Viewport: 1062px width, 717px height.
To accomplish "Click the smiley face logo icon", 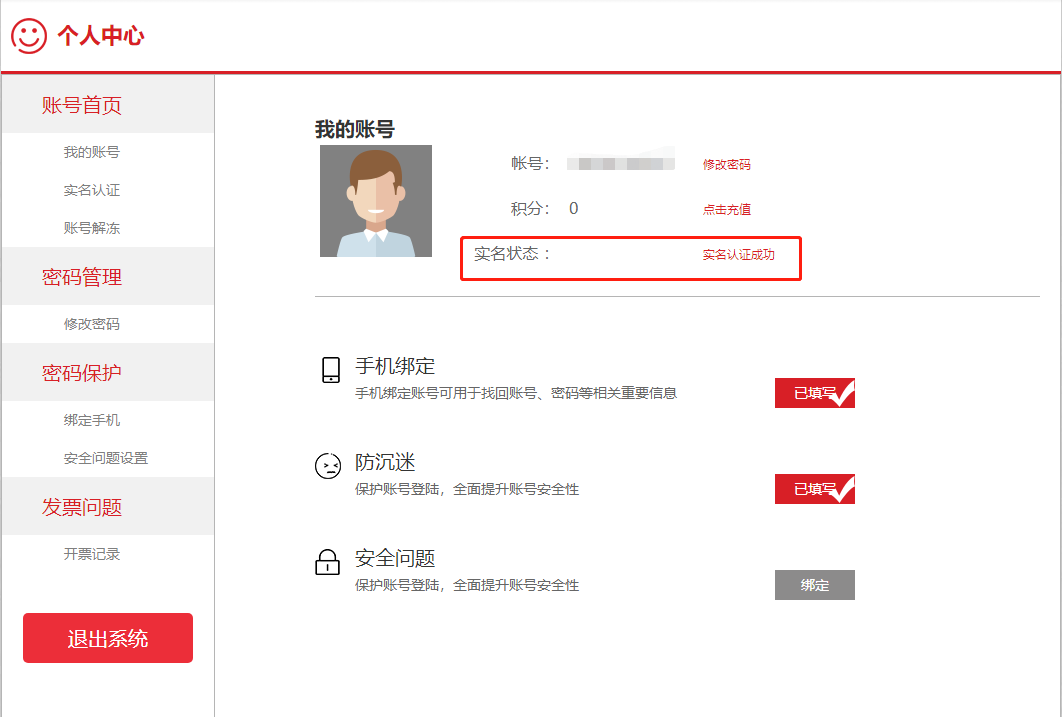I will tap(29, 36).
